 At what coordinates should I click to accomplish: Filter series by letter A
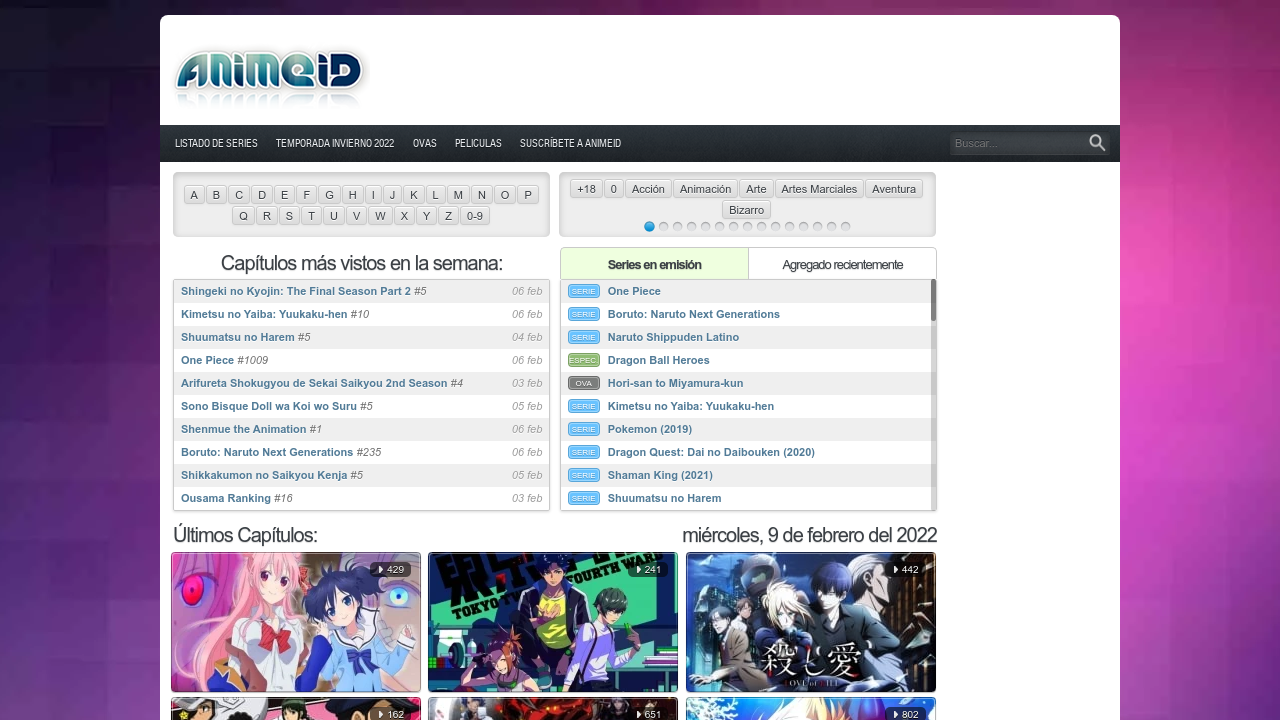[194, 195]
